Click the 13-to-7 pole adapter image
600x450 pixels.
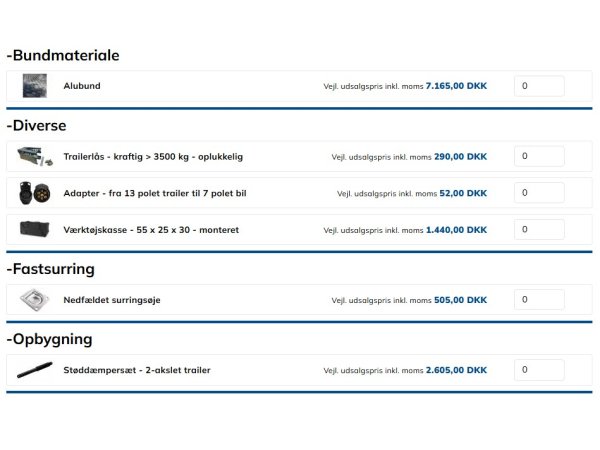(34, 193)
